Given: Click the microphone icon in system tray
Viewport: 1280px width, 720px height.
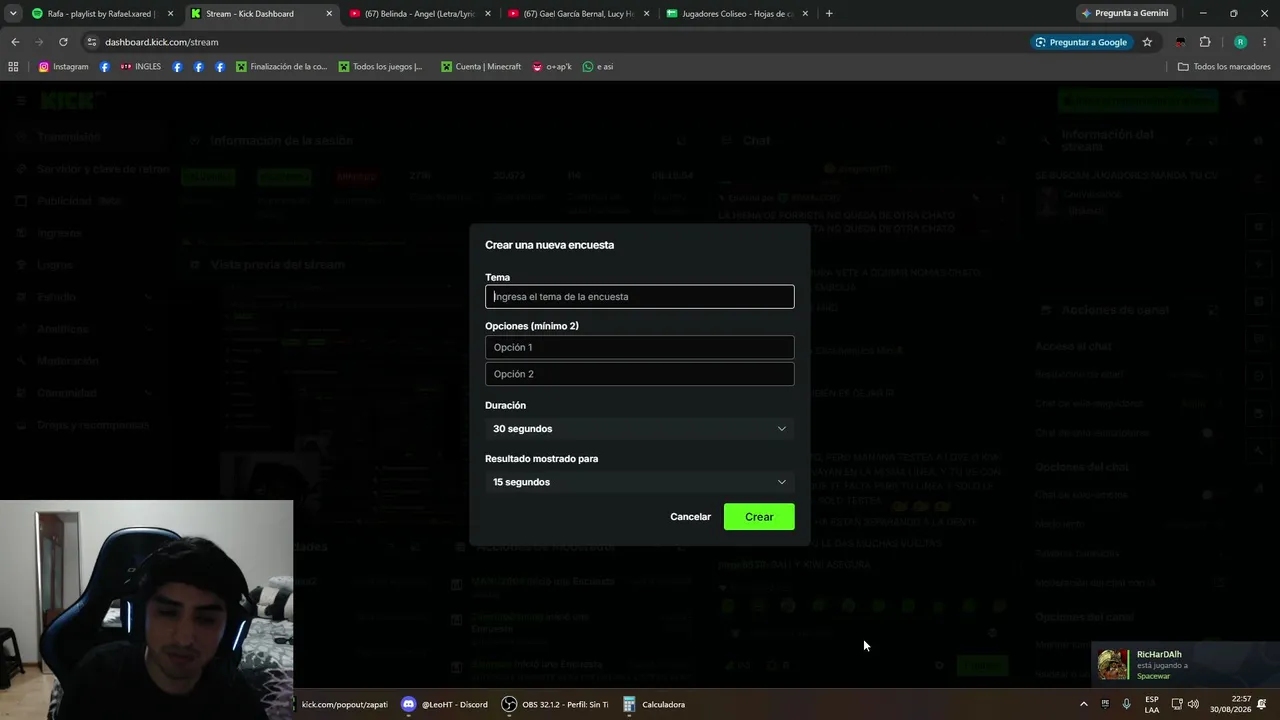Looking at the screenshot, I should (x=1127, y=704).
